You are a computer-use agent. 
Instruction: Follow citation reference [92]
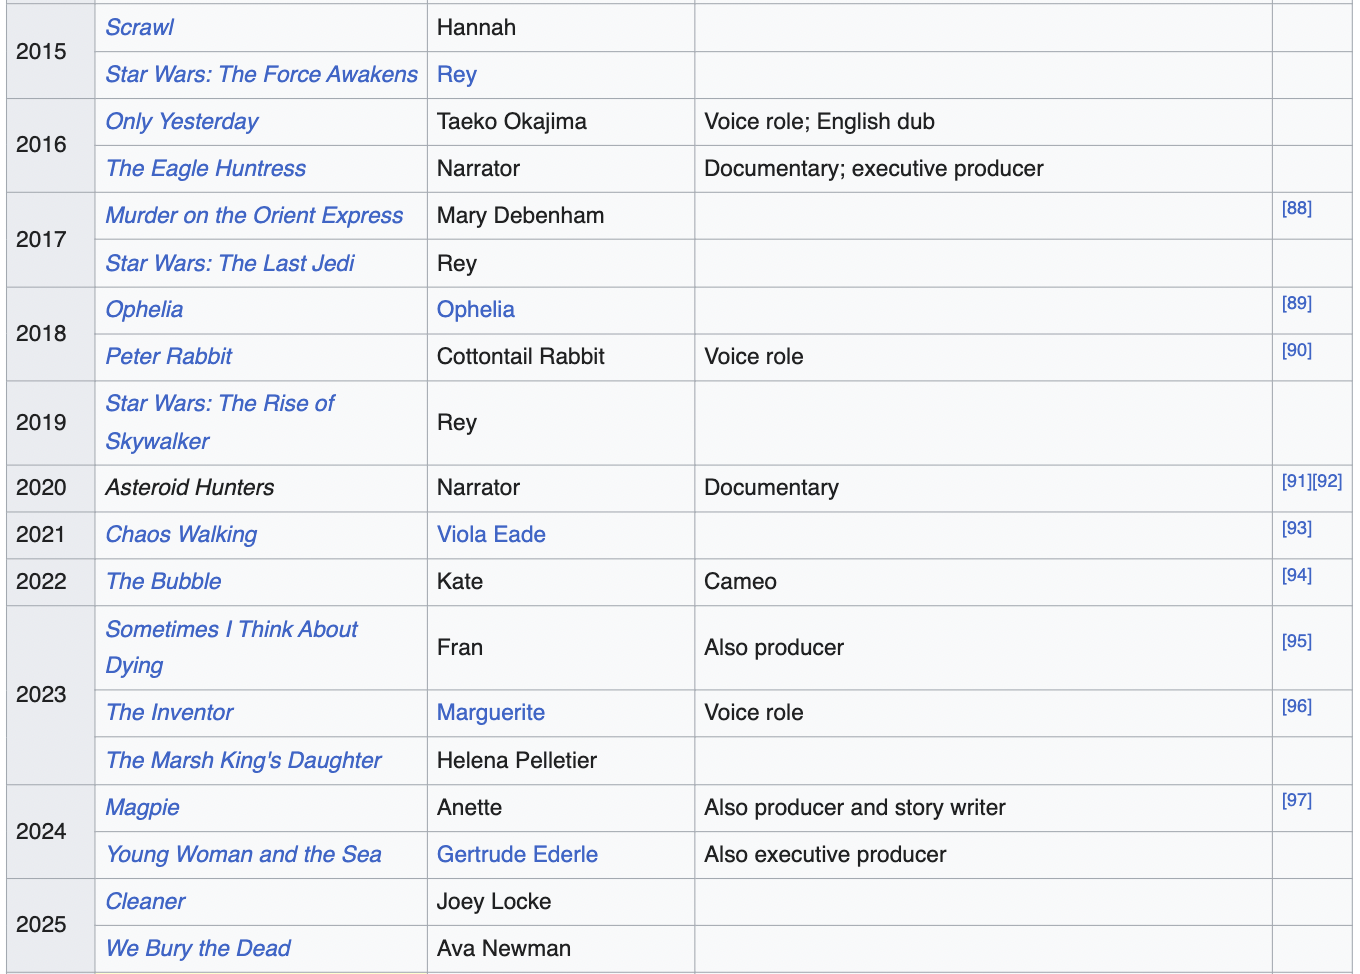coord(1328,481)
